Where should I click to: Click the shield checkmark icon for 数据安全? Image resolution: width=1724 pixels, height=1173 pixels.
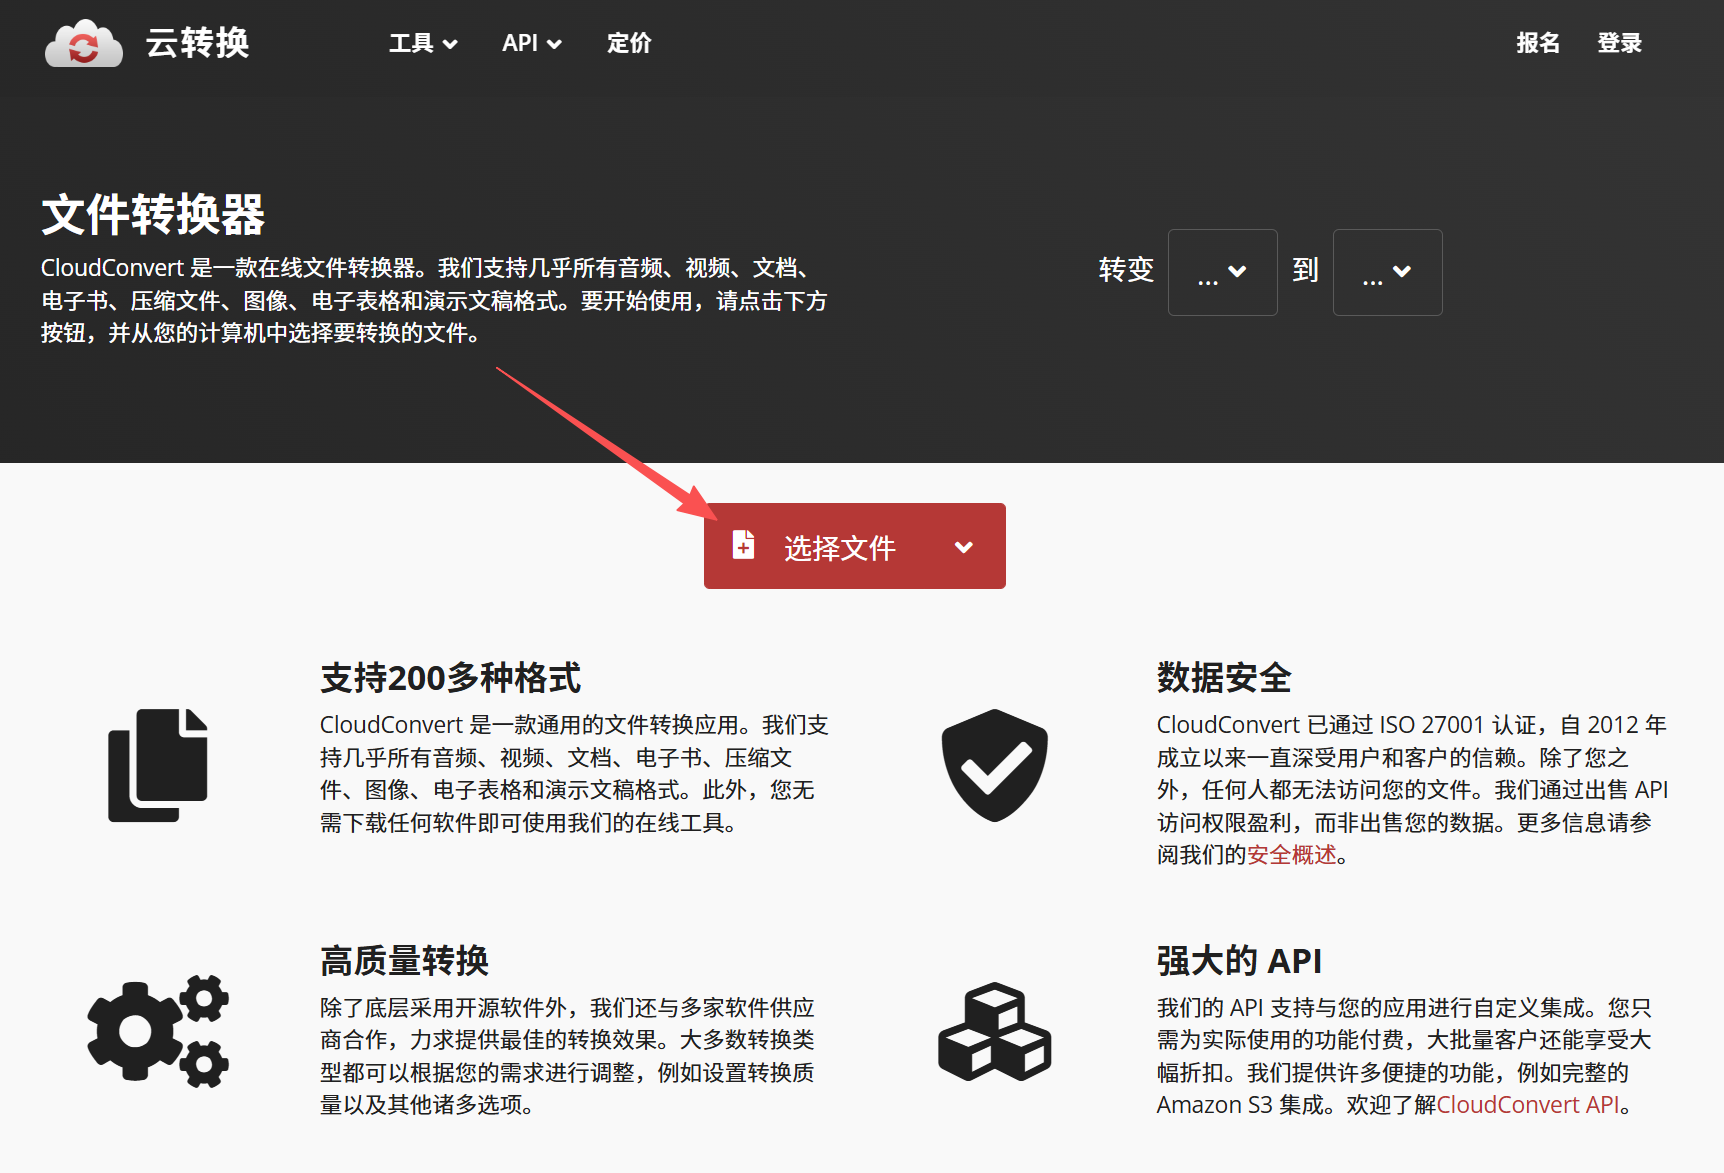pyautogui.click(x=993, y=765)
